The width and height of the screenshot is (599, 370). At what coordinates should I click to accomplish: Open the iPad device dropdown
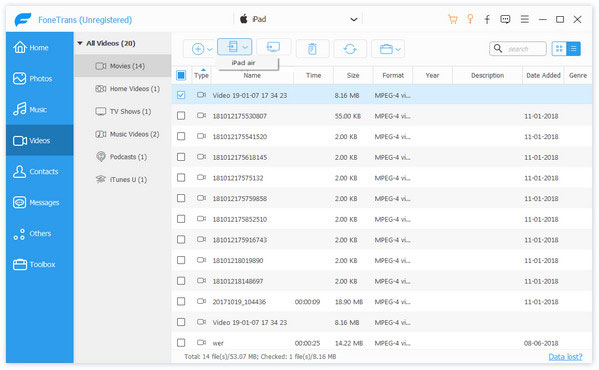[x=298, y=19]
